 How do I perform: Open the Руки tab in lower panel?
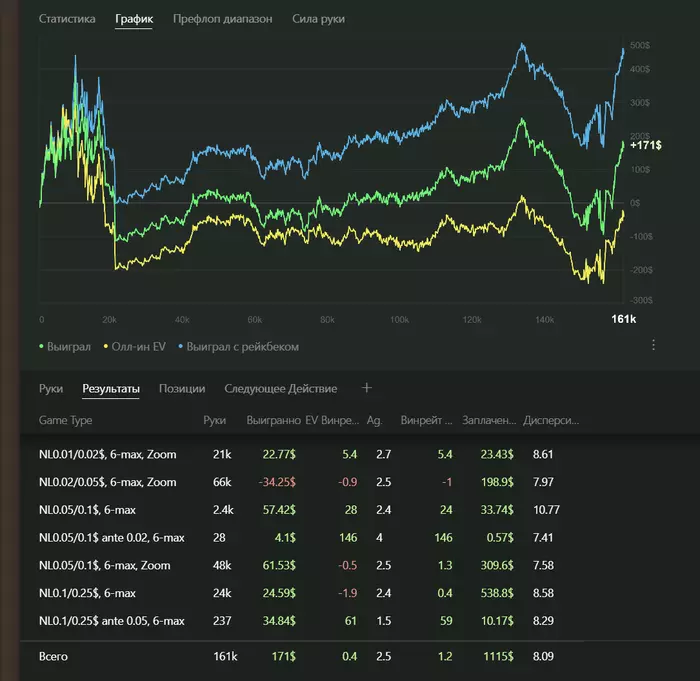pos(51,389)
